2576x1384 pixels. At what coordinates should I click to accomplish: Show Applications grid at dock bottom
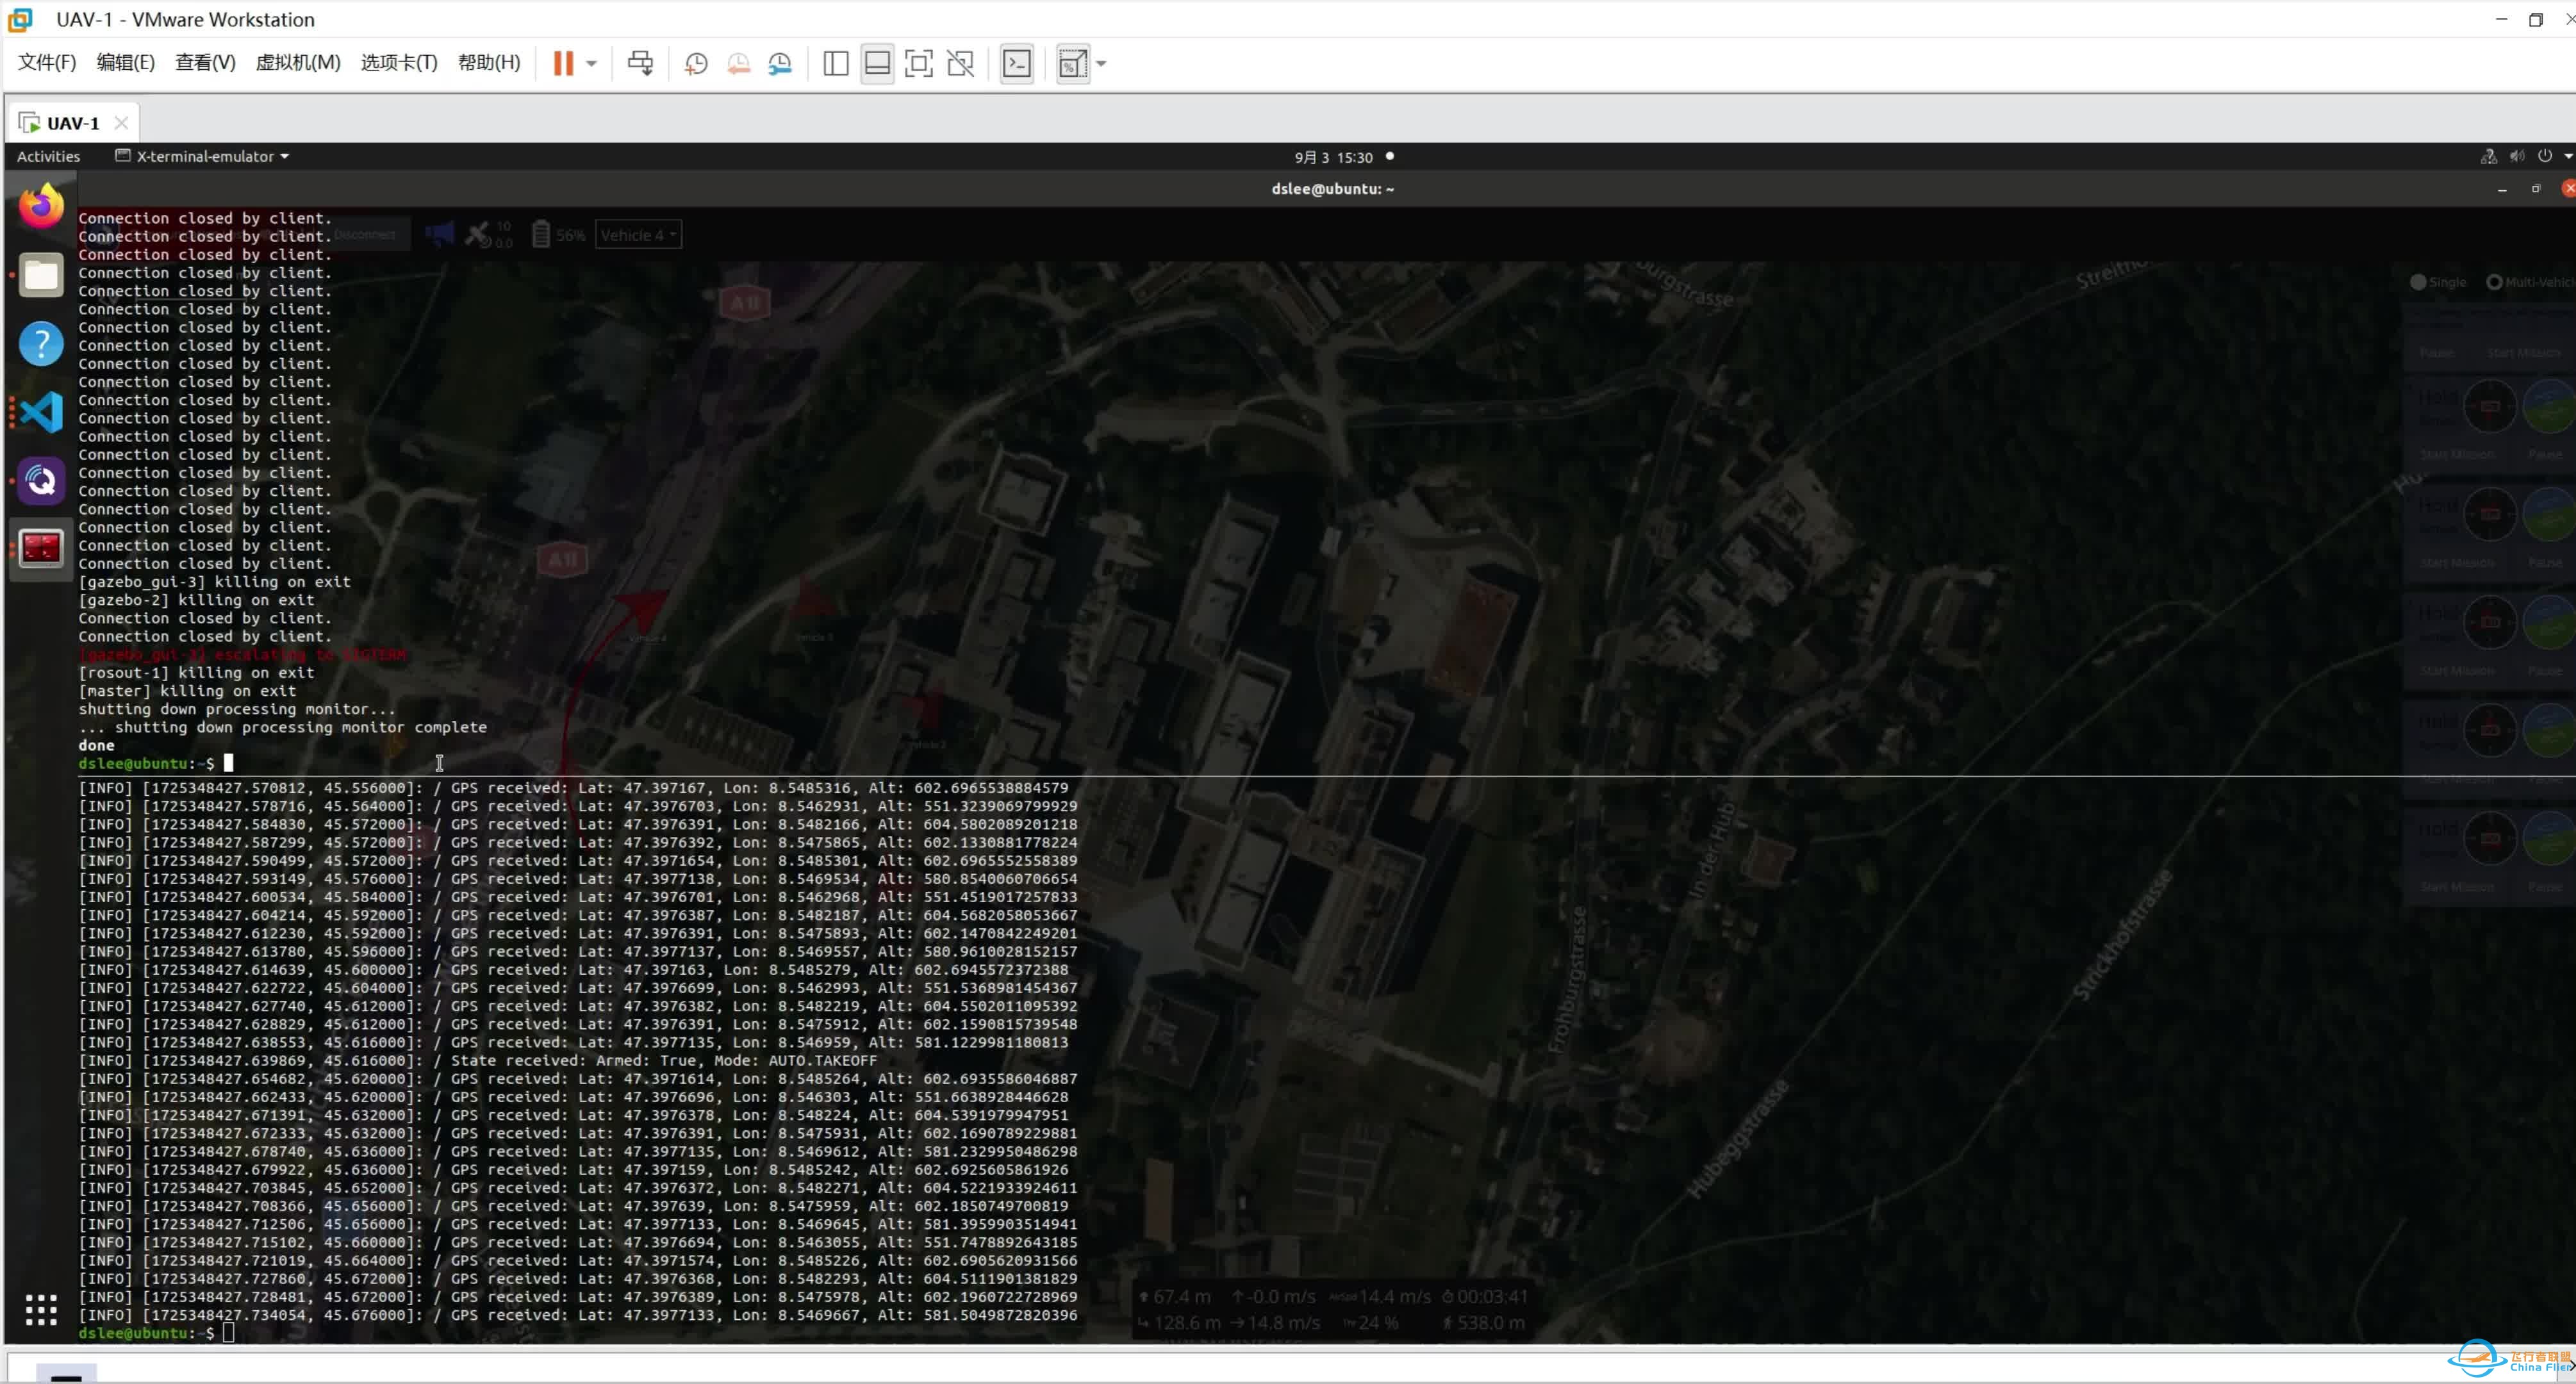click(41, 1309)
